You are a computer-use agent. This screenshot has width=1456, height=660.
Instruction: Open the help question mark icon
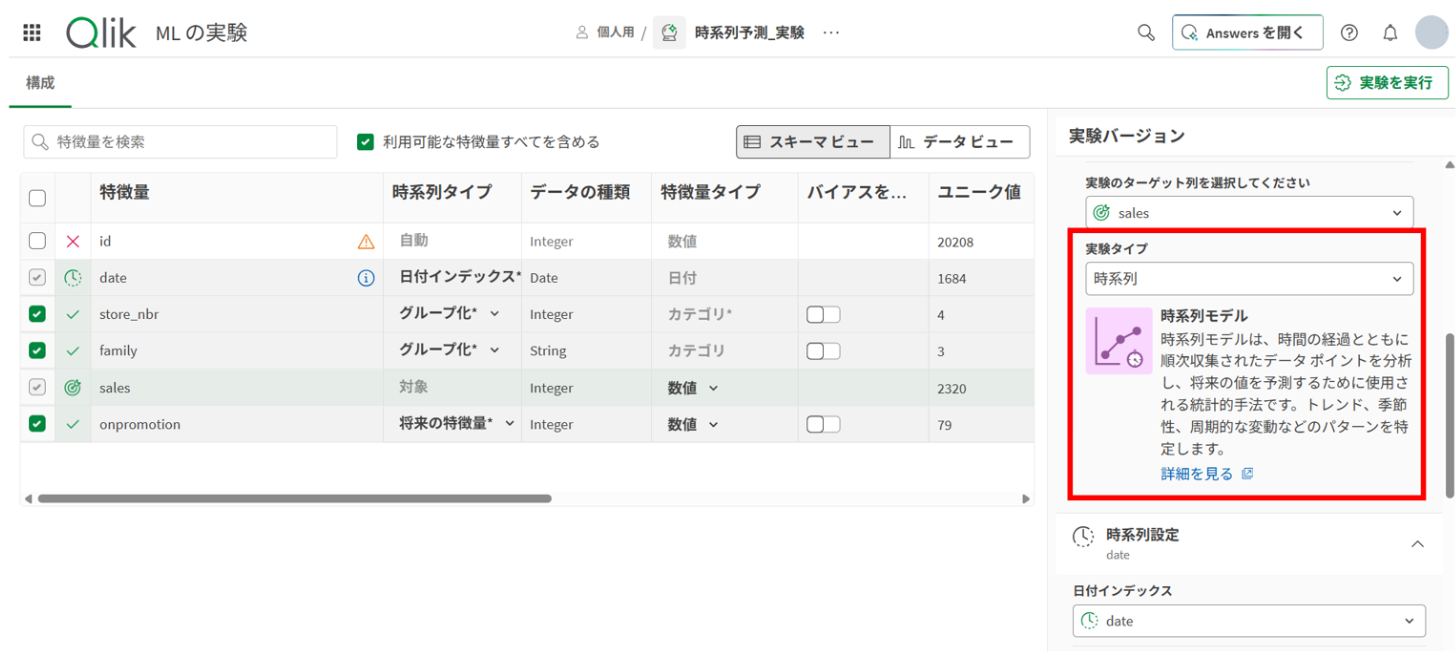pos(1349,32)
